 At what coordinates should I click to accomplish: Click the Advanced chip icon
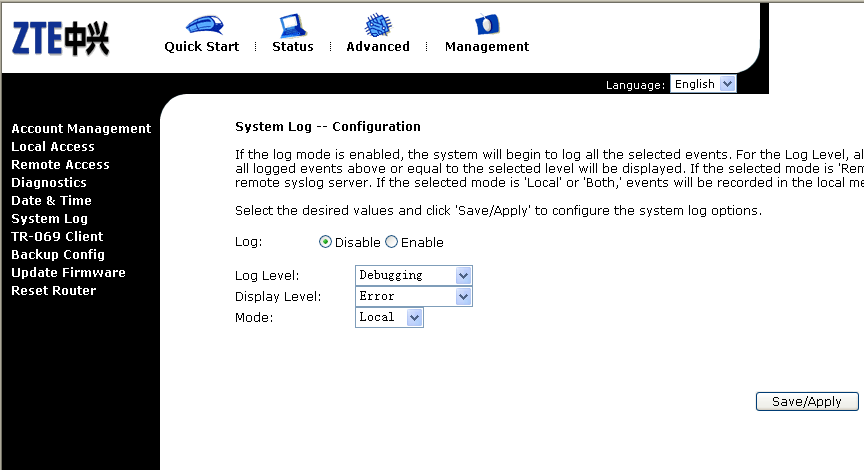378,25
